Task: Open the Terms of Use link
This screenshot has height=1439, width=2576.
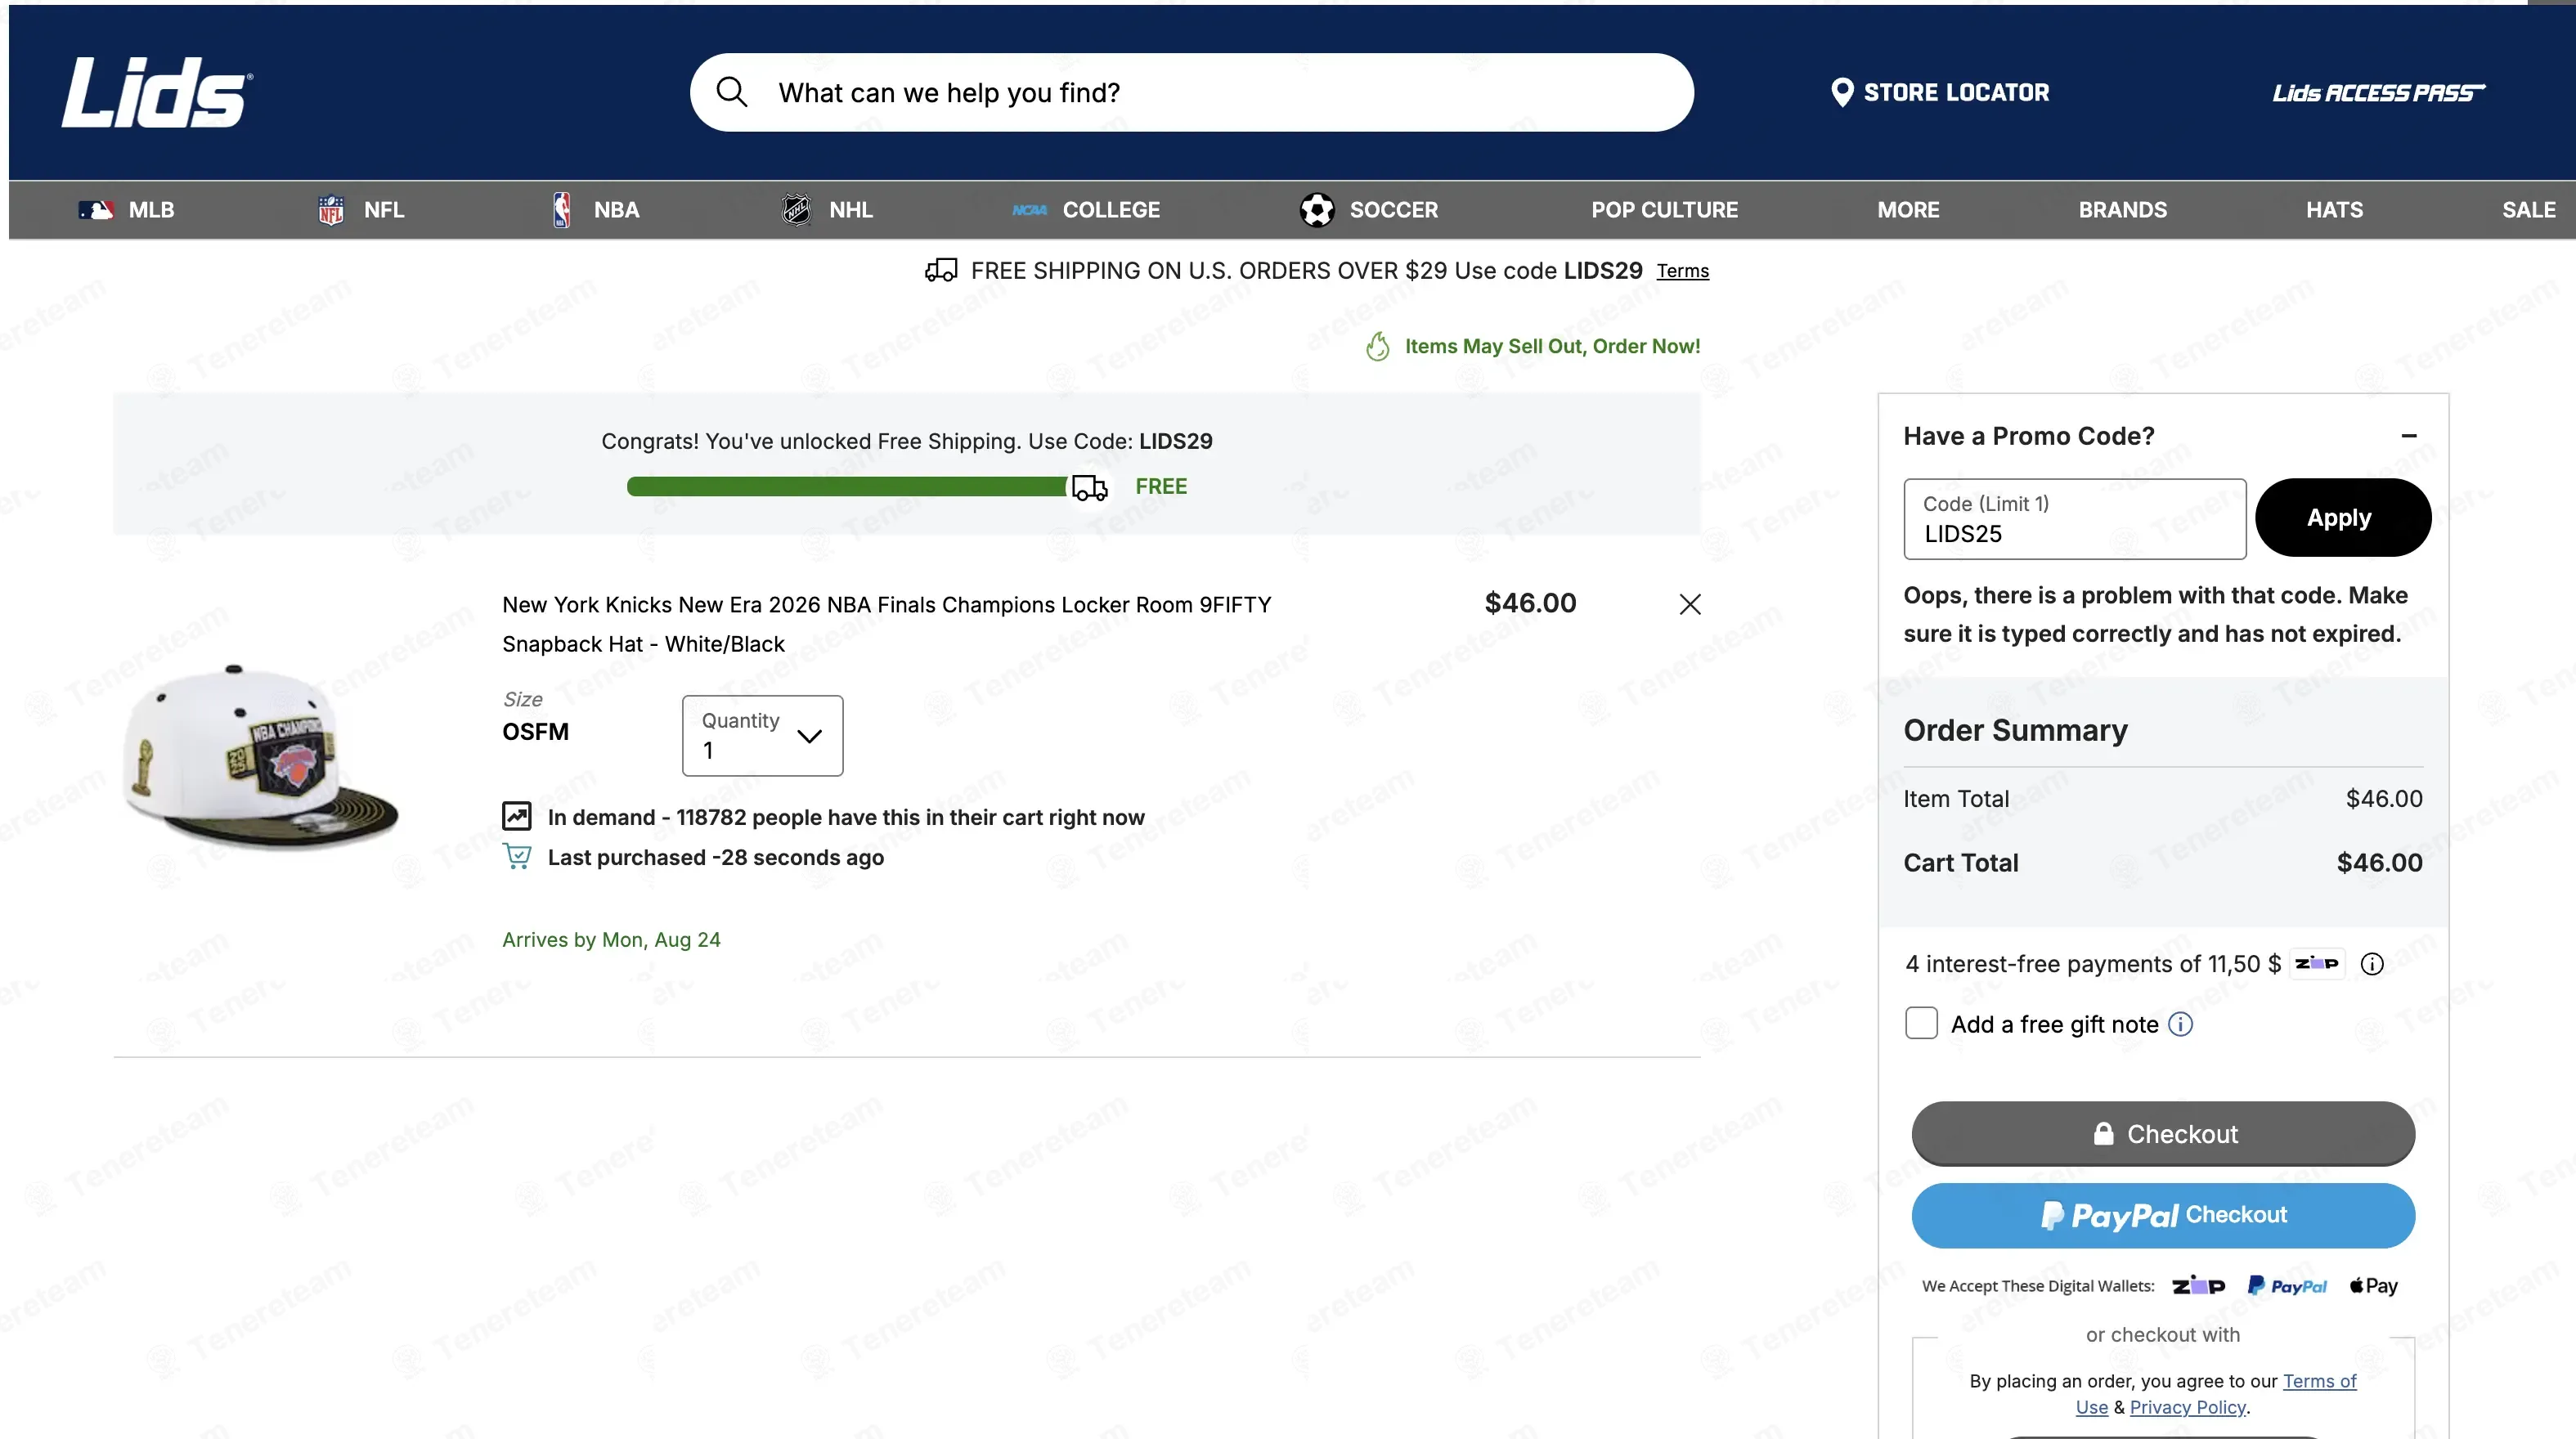Action: coord(2318,1382)
